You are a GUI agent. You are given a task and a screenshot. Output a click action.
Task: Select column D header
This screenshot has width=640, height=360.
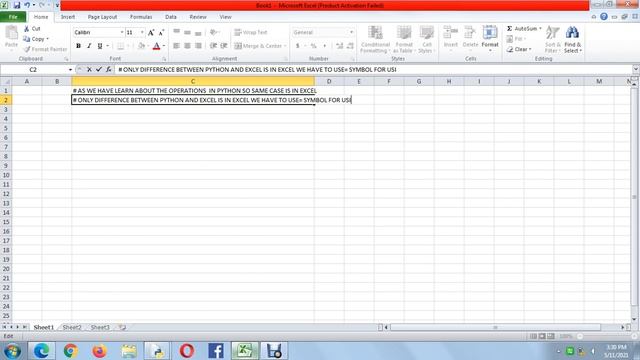(x=329, y=81)
